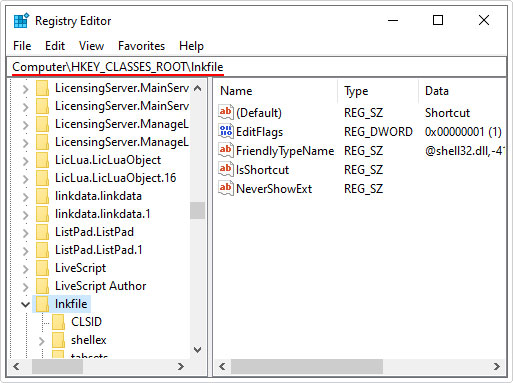The height and width of the screenshot is (383, 513).
Task: Open the View menu
Action: pos(91,46)
